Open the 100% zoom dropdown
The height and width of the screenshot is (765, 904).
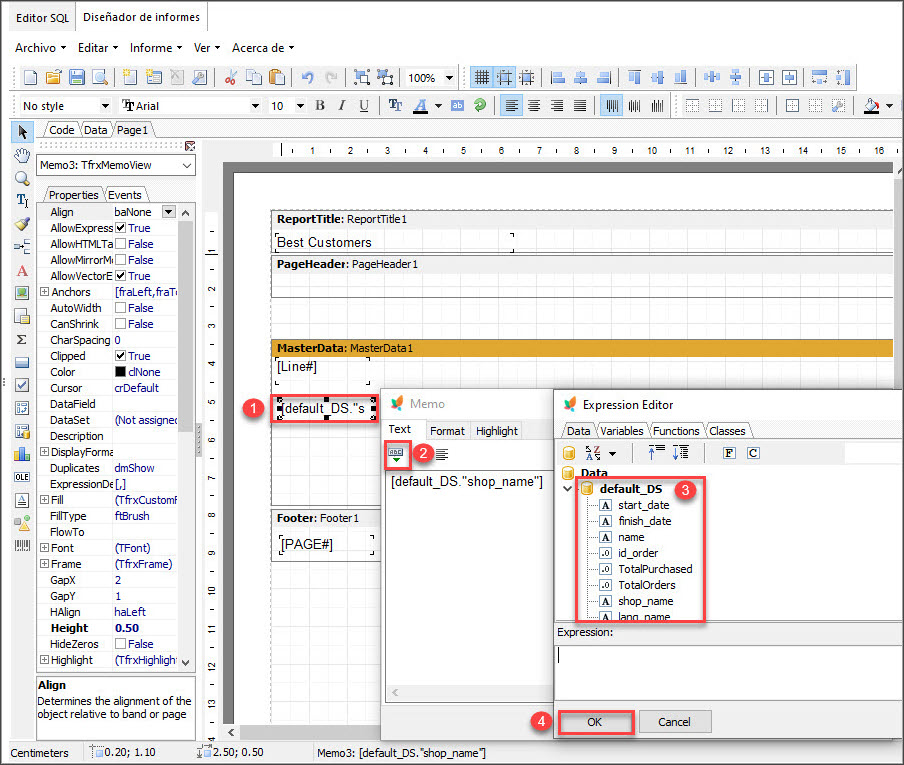(x=449, y=77)
